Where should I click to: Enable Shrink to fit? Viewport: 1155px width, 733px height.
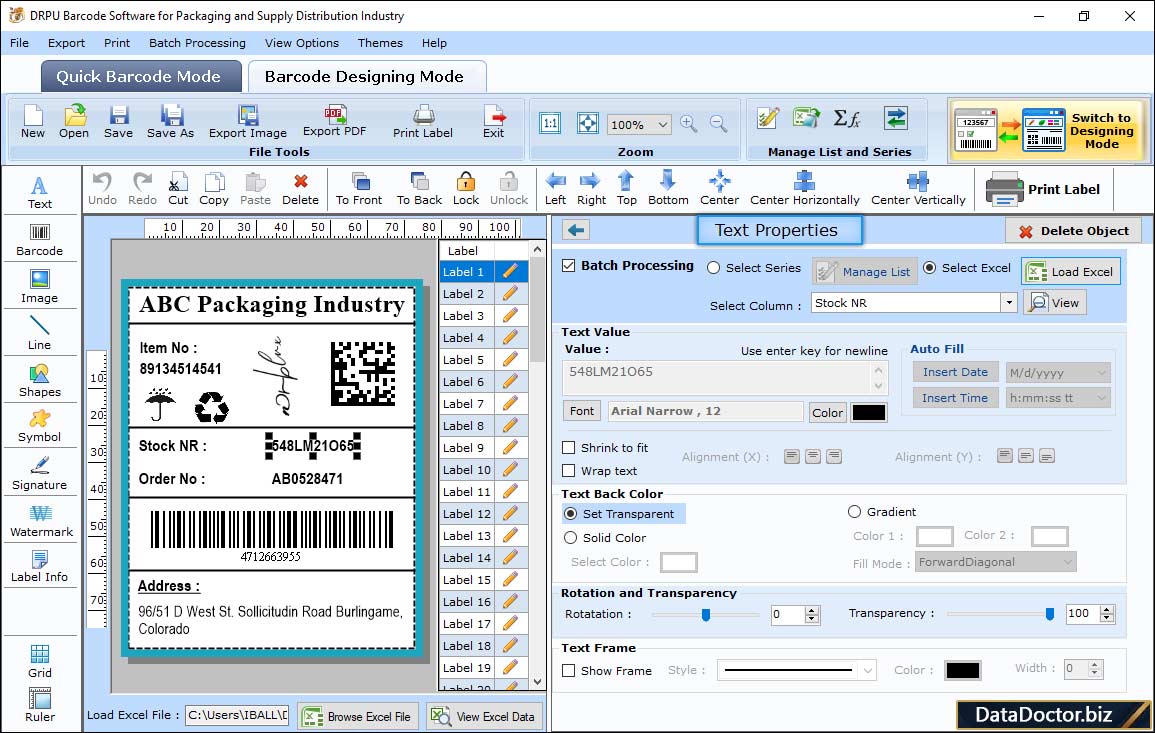[569, 448]
